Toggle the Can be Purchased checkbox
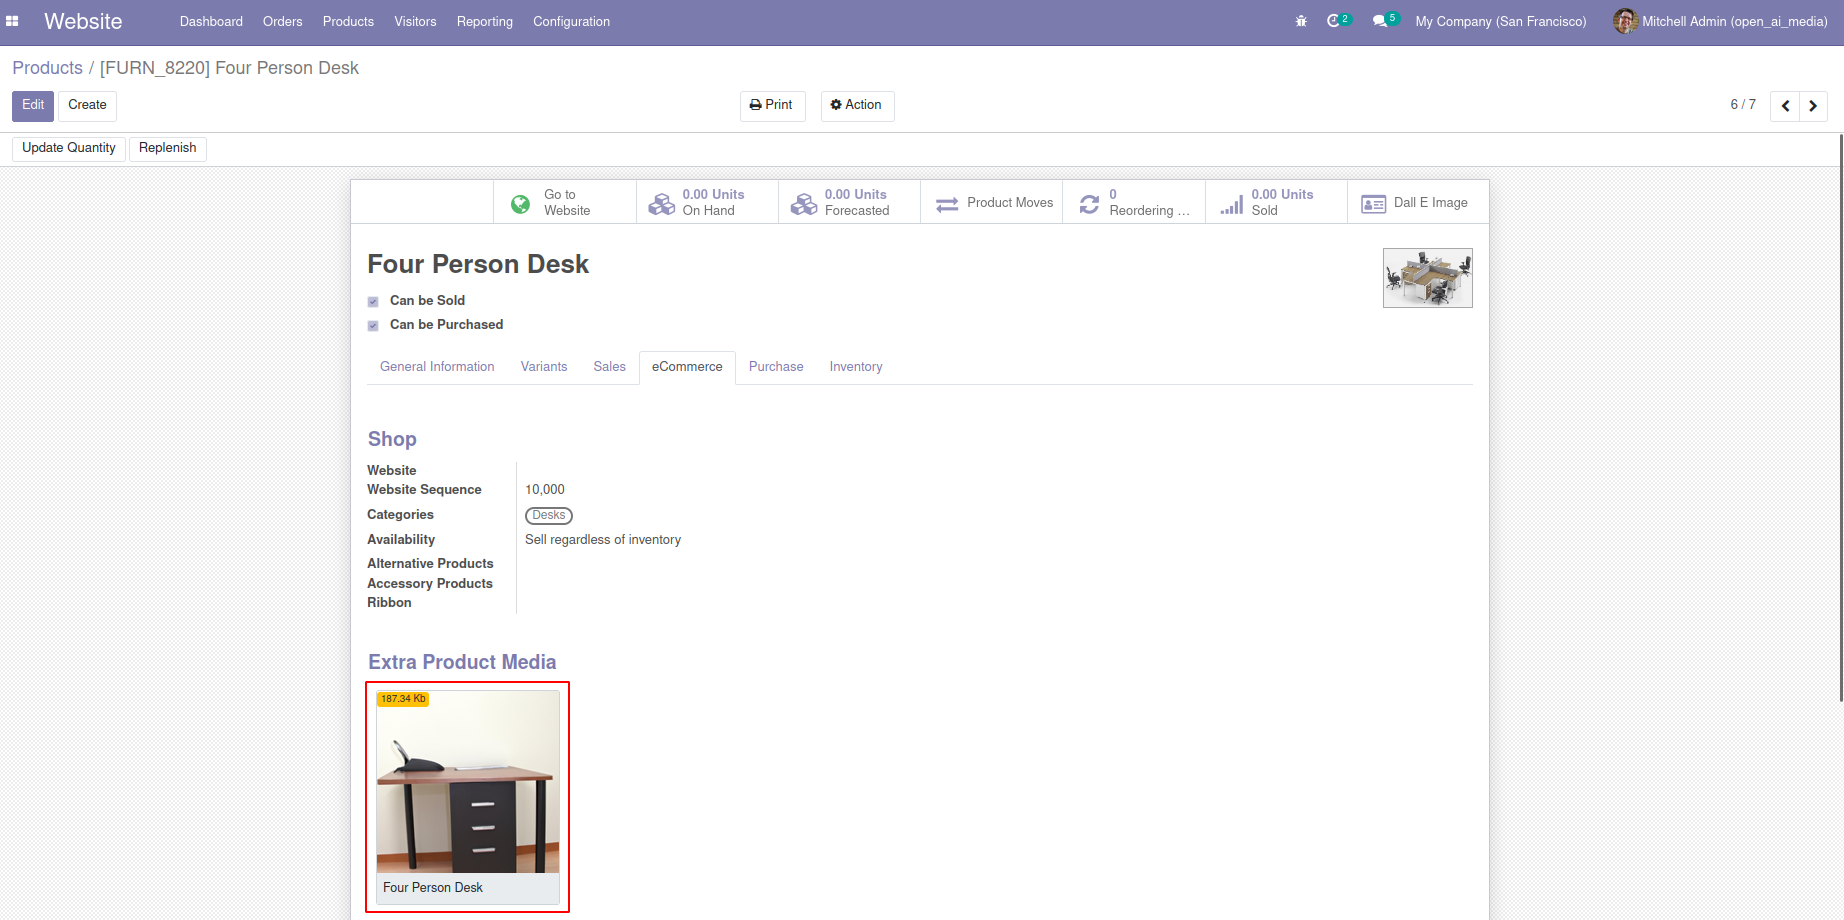 pos(373,325)
